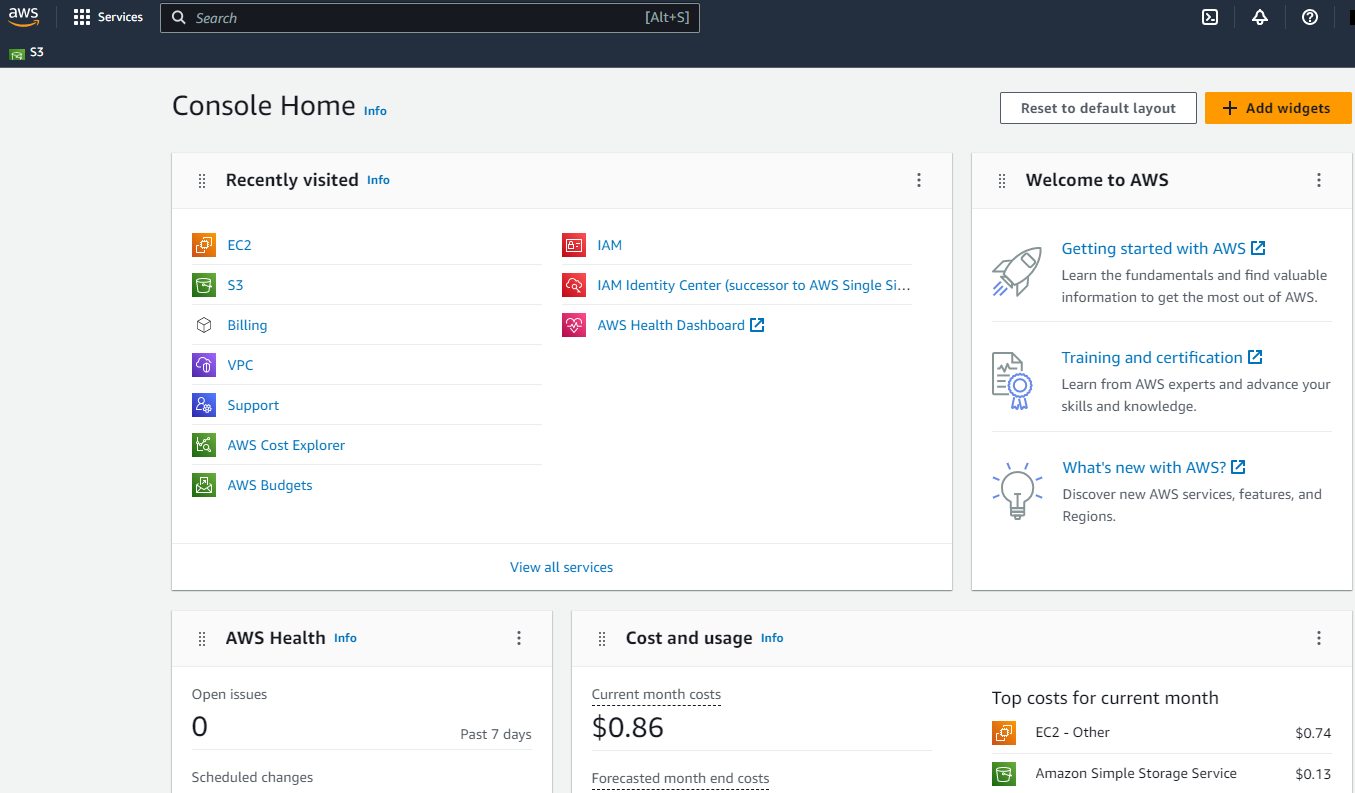Open Training and certification link
1355x793 pixels.
coord(1162,357)
